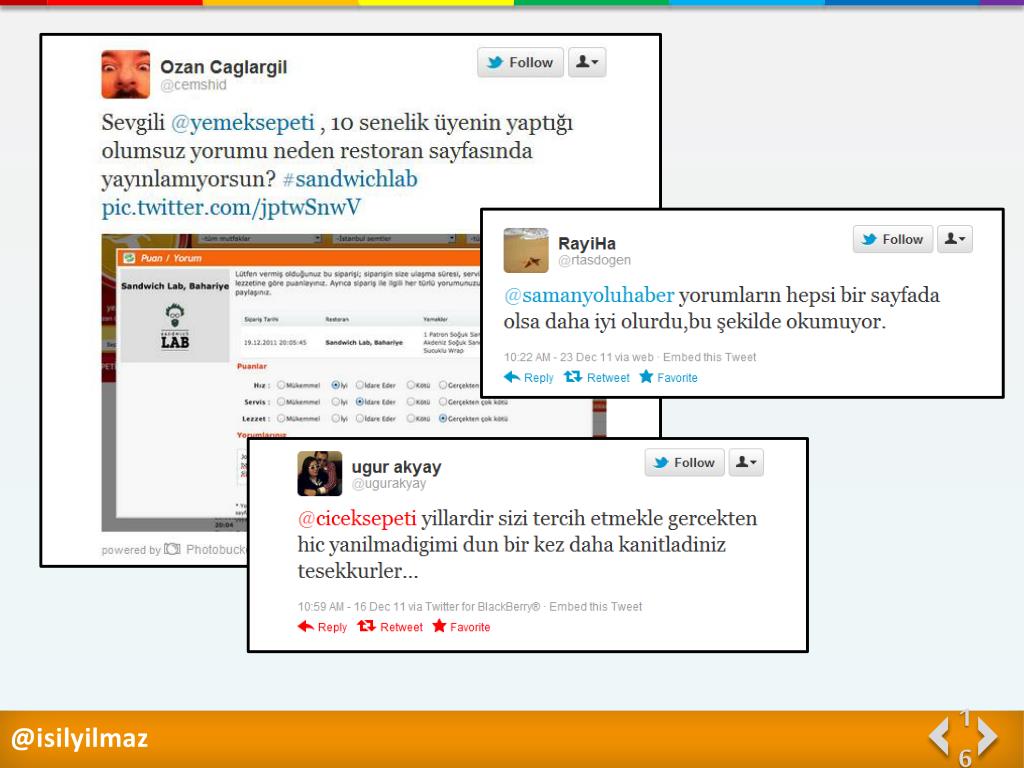Open Ozan Caglargil's profile avatar
The width and height of the screenshot is (1024, 768).
[x=125, y=74]
